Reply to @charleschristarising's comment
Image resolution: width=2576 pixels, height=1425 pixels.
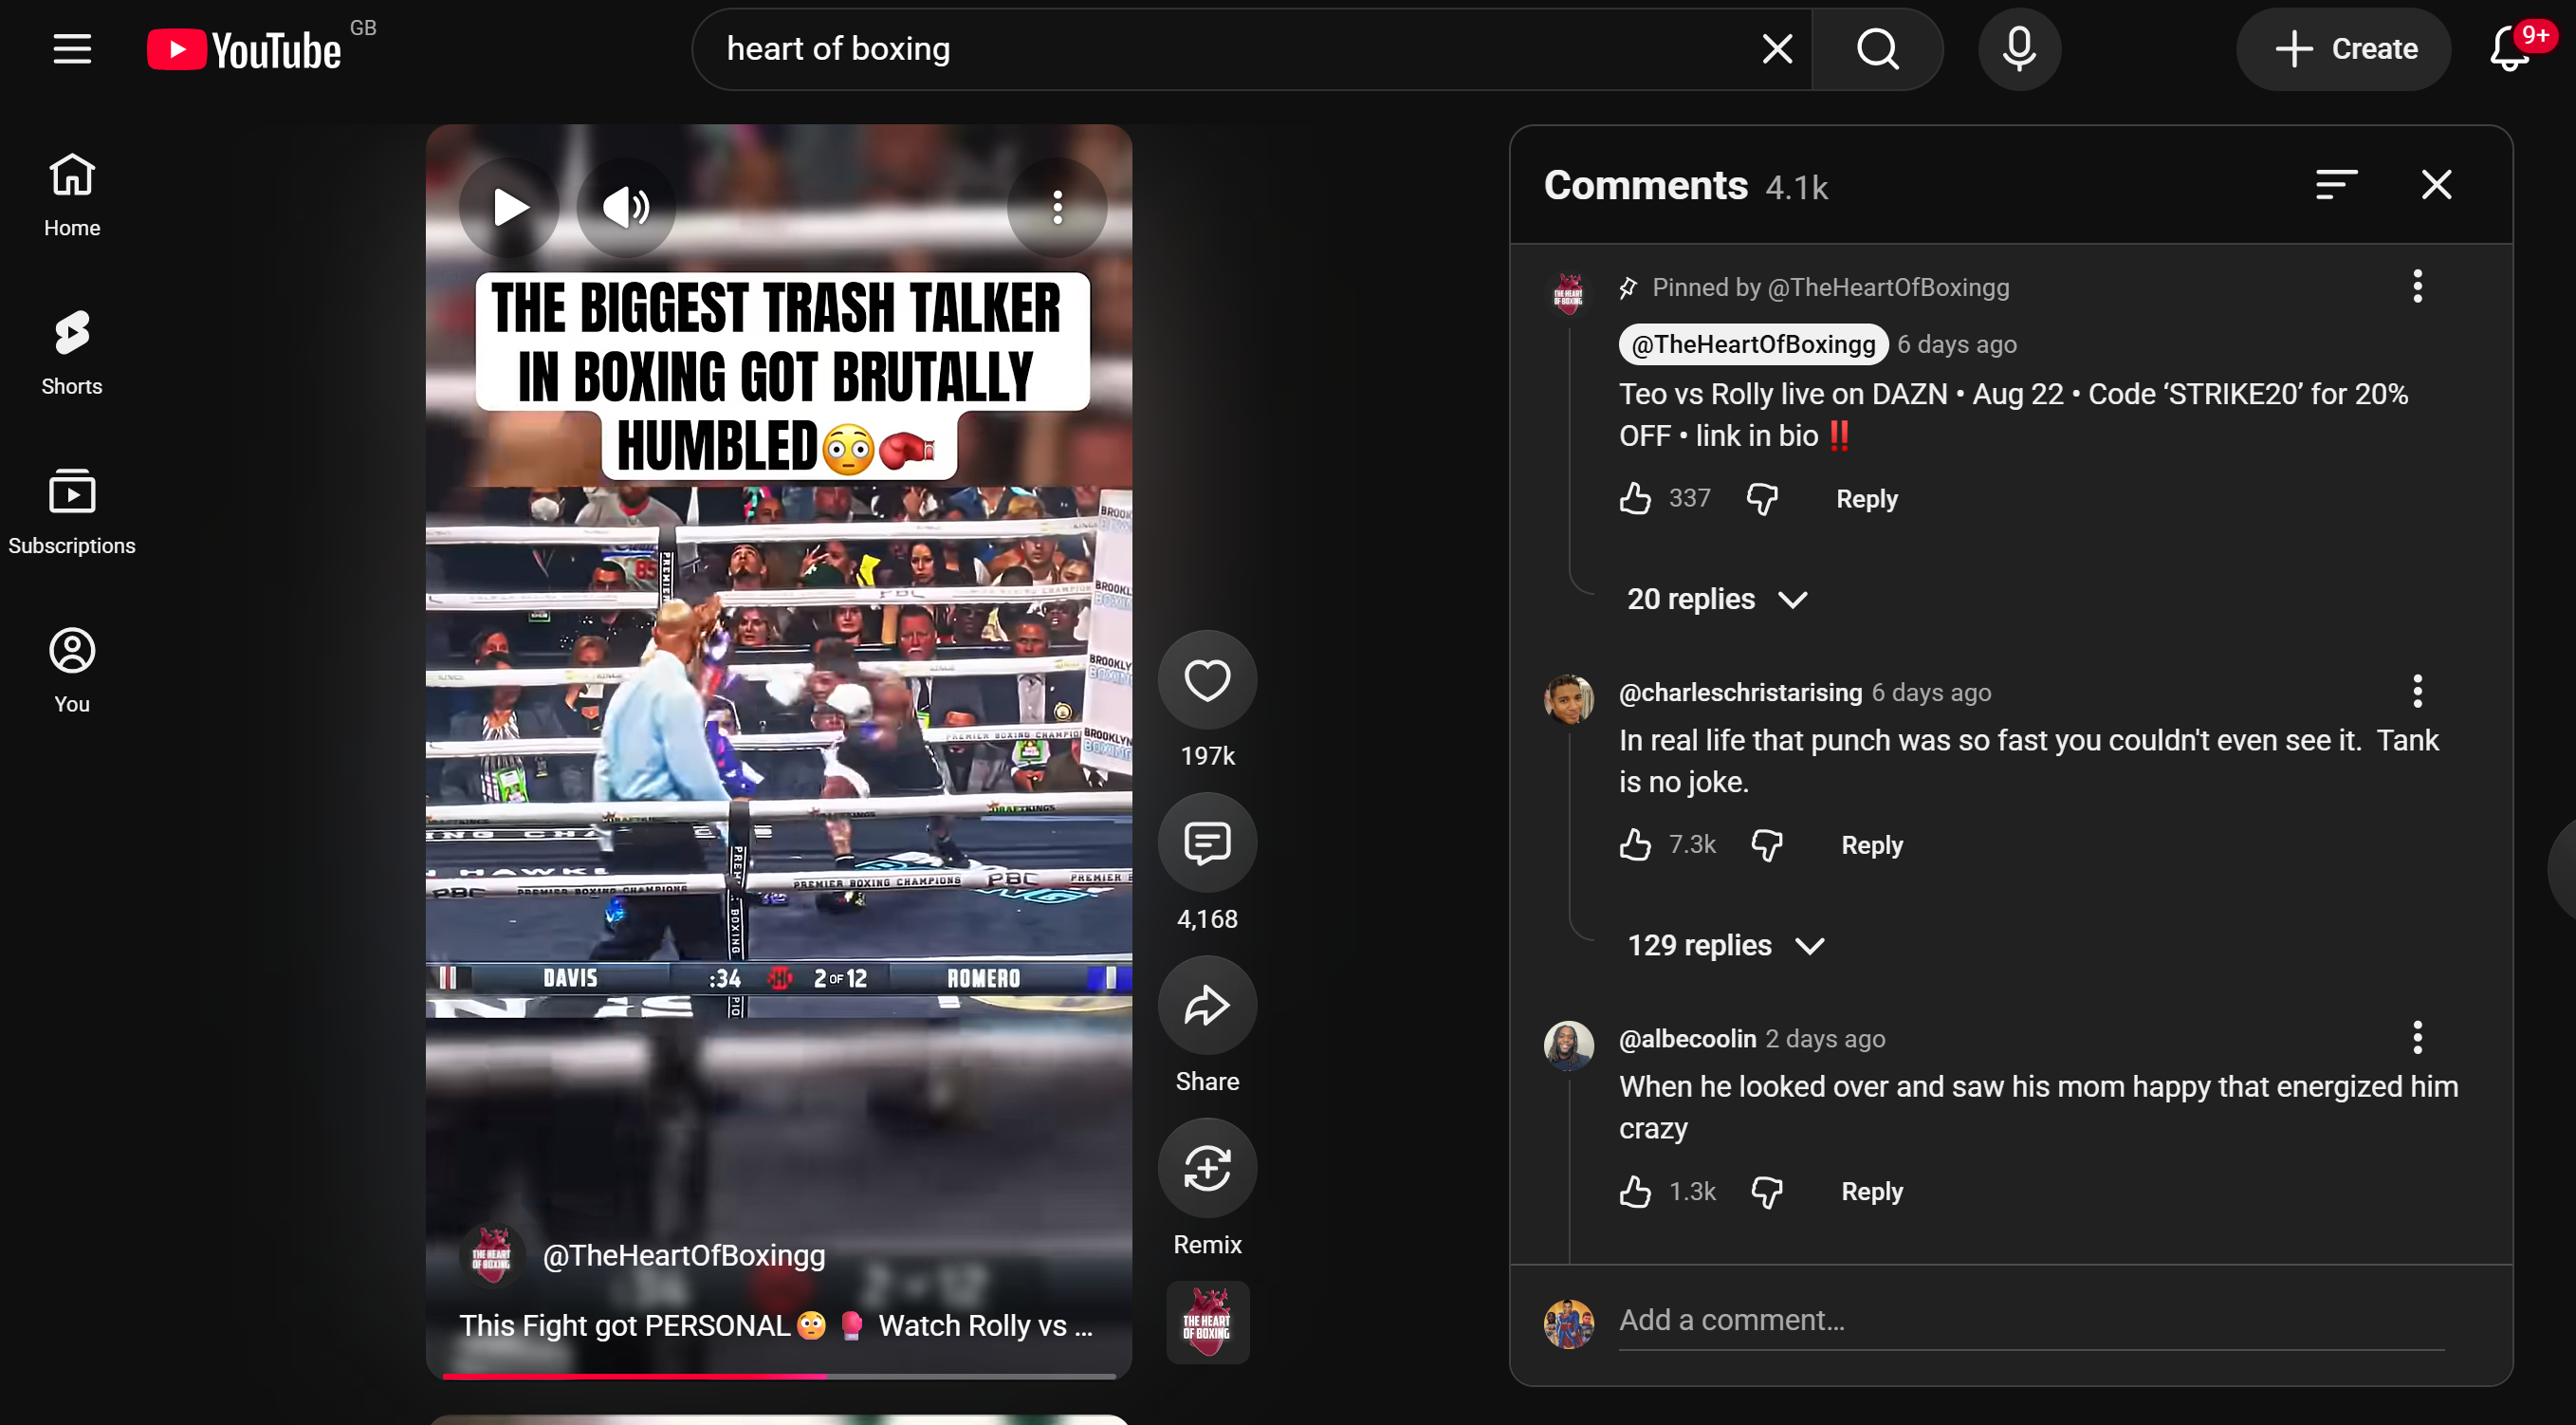click(1871, 845)
